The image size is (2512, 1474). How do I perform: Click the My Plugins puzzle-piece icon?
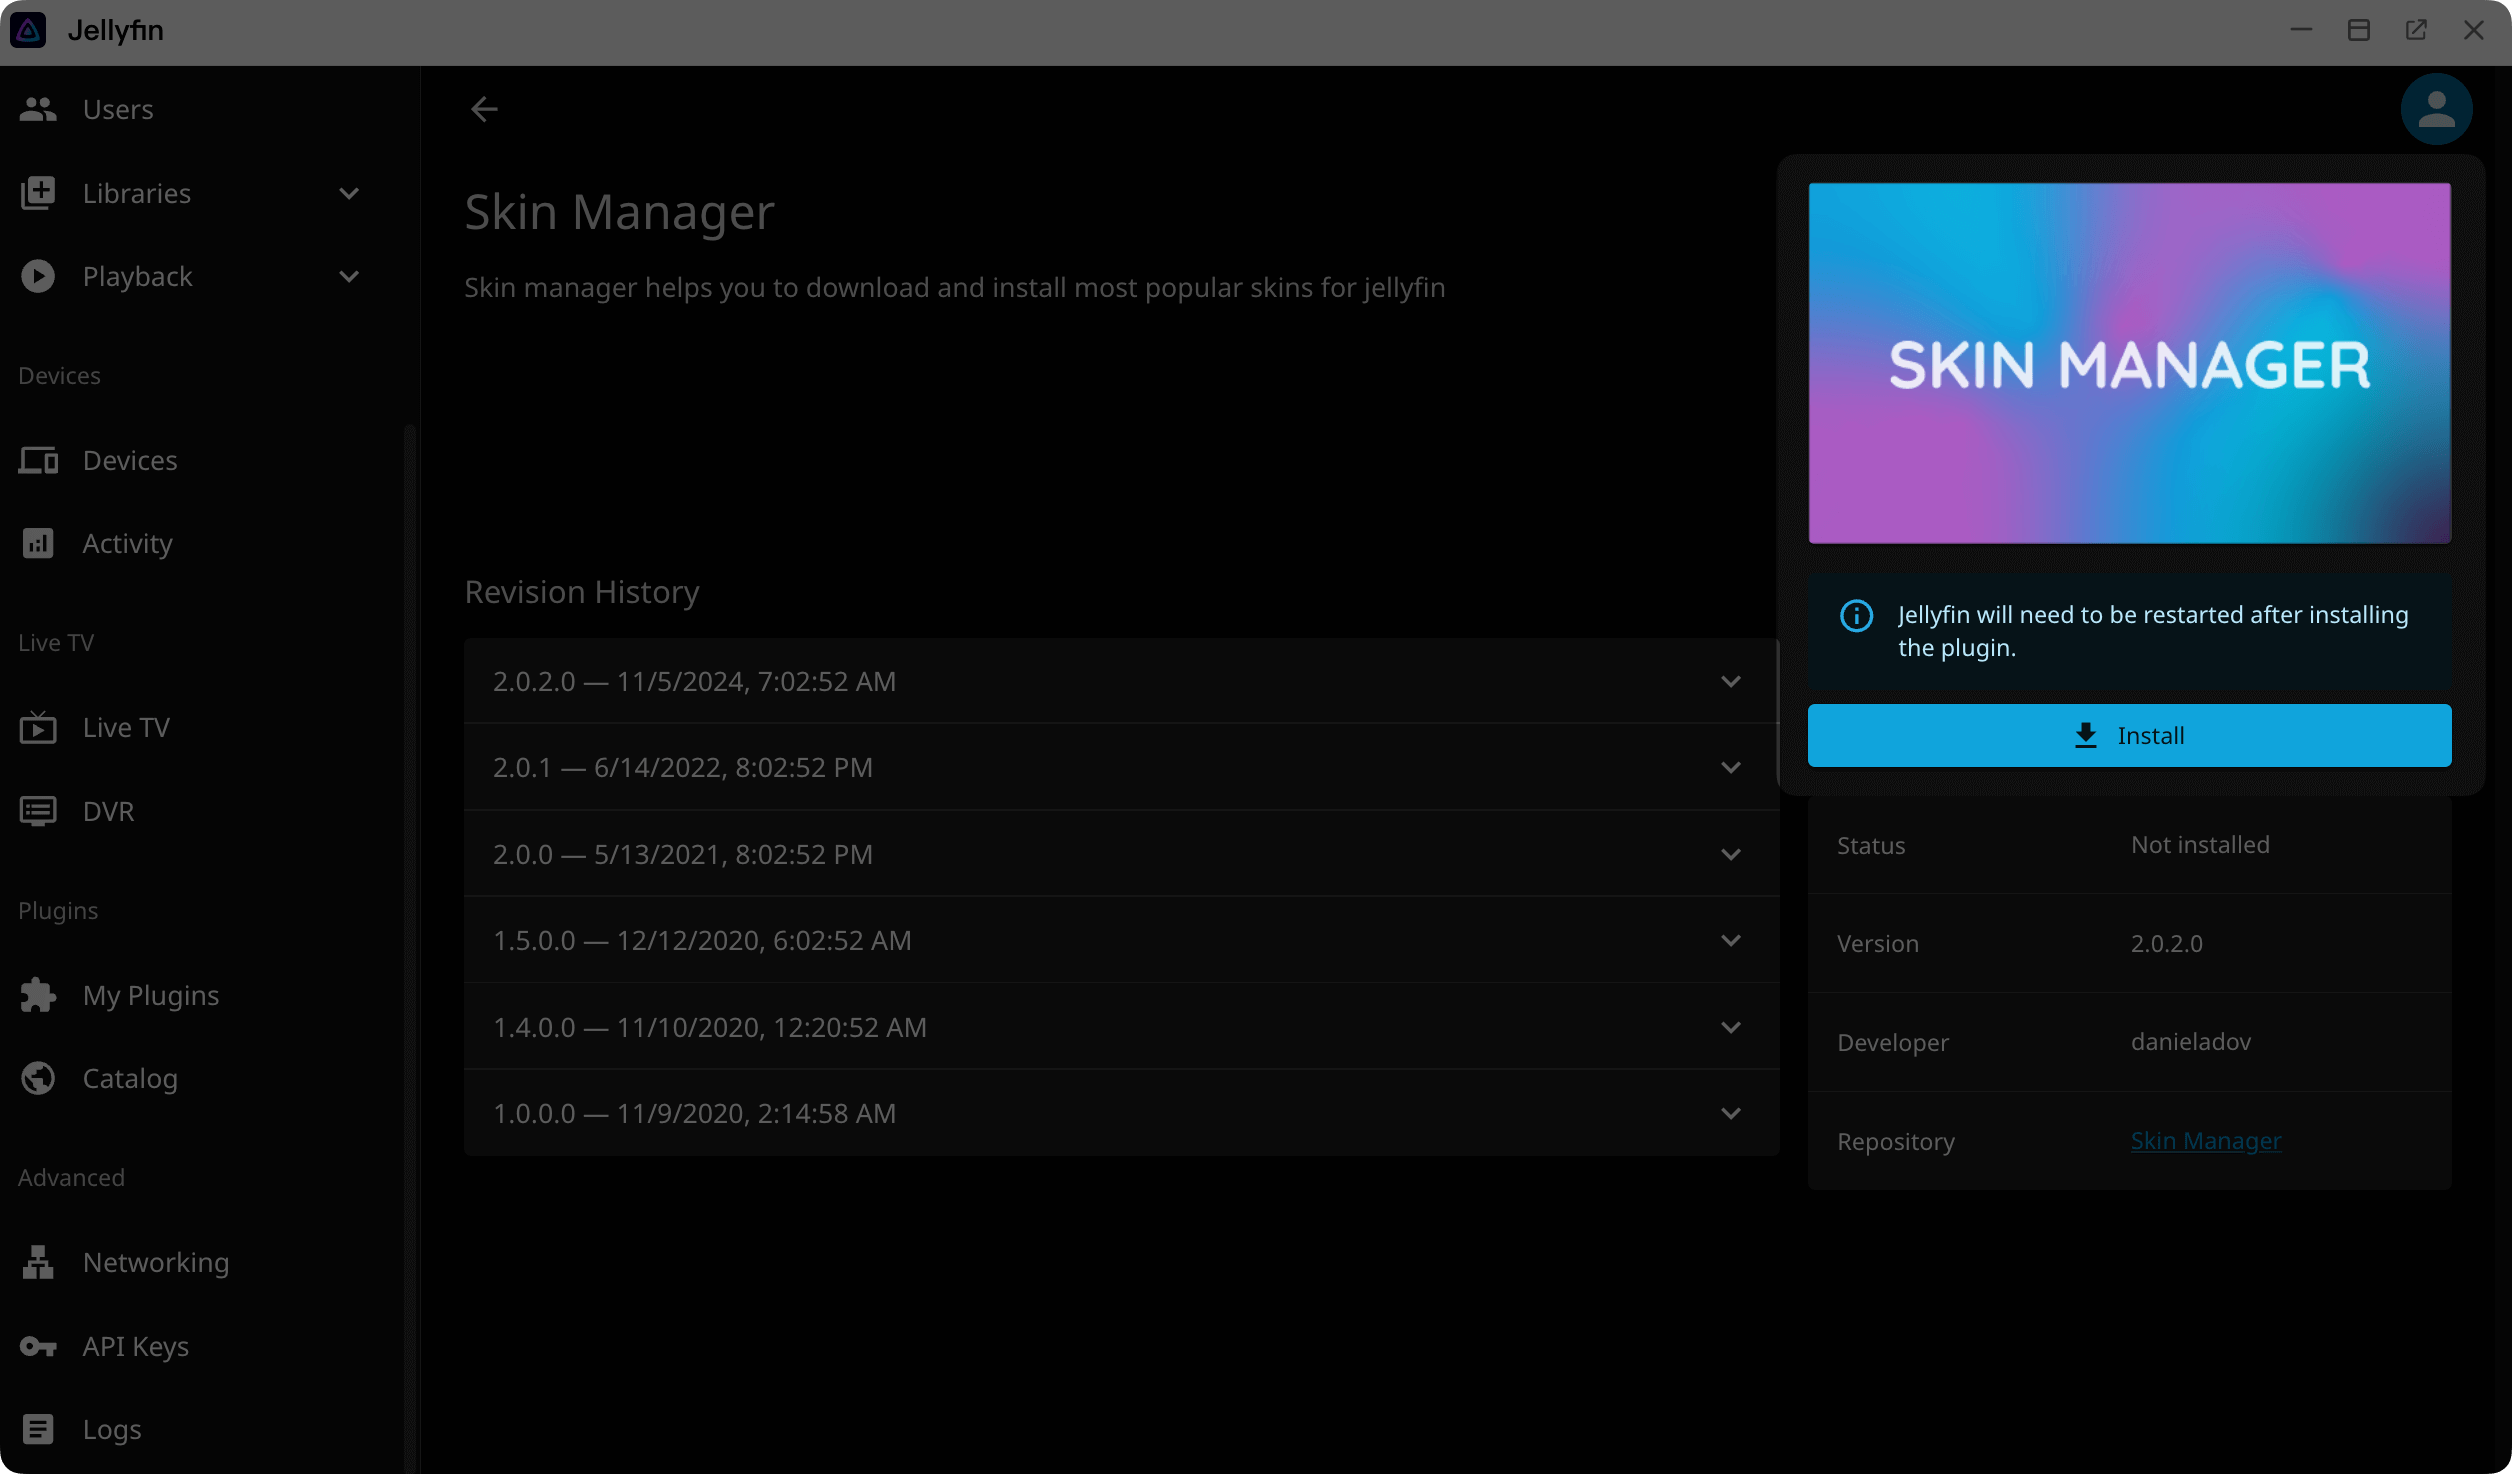pos(38,995)
